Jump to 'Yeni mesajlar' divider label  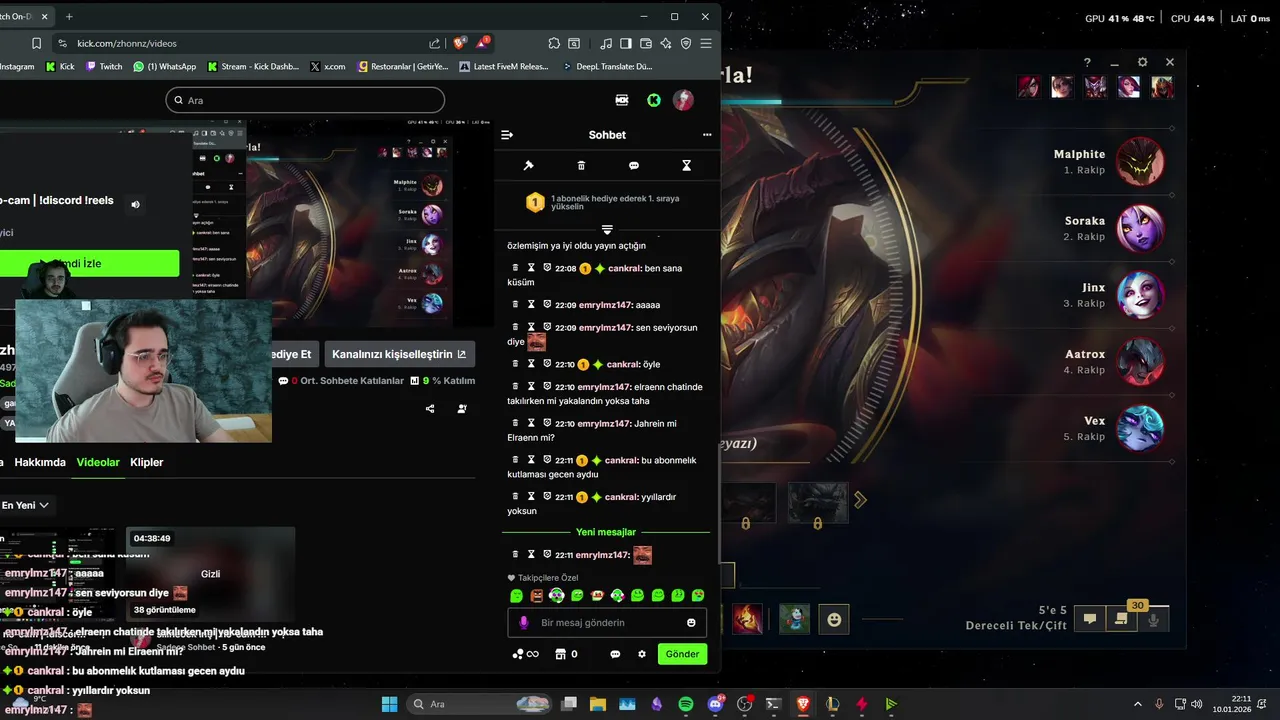pos(606,532)
